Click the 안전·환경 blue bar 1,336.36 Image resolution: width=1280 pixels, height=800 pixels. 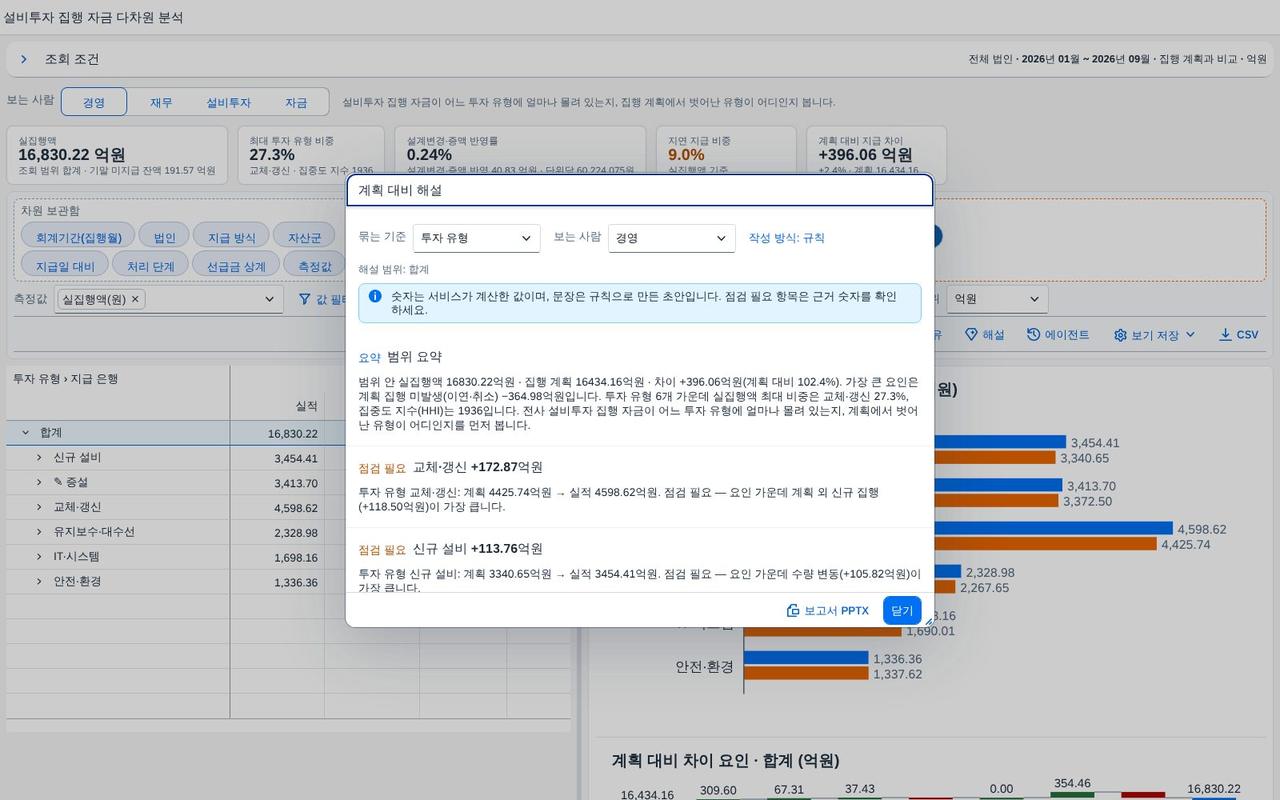point(806,658)
